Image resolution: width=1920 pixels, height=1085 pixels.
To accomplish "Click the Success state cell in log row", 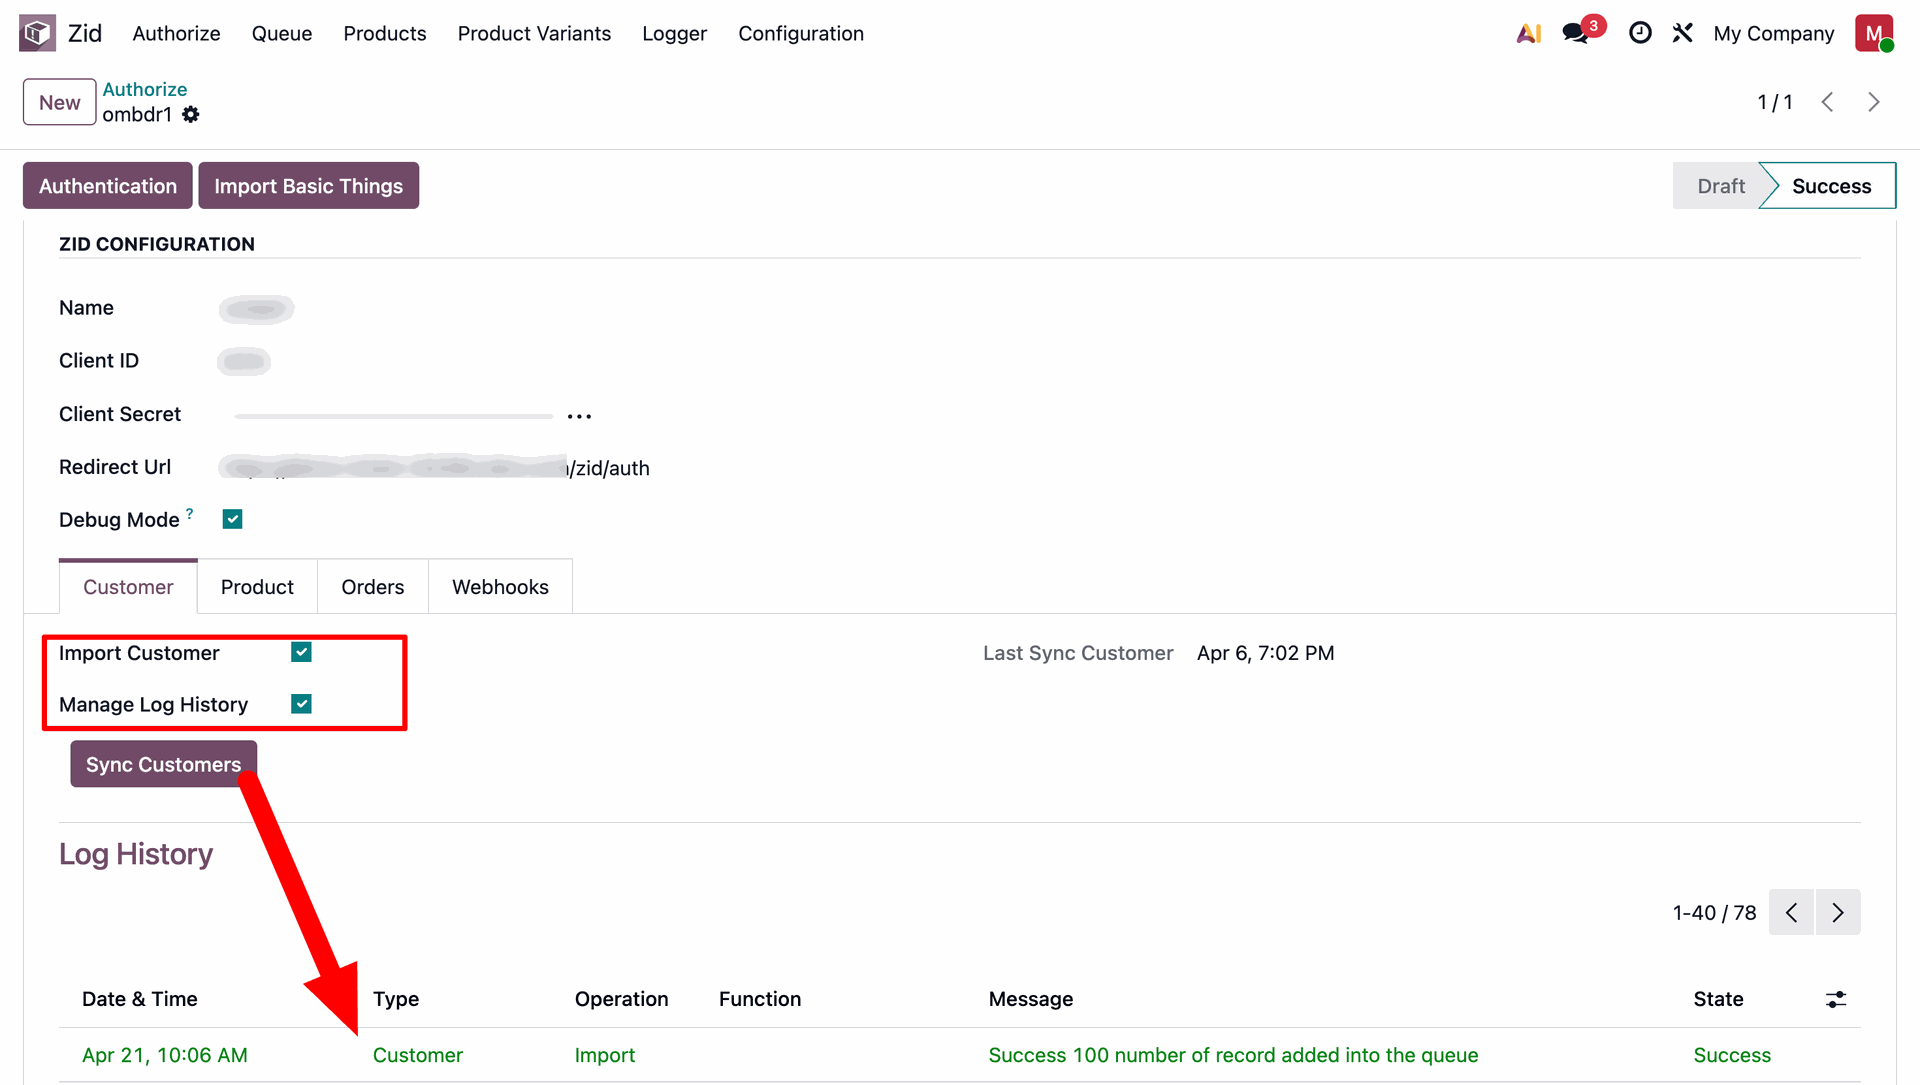I will 1732,1055.
